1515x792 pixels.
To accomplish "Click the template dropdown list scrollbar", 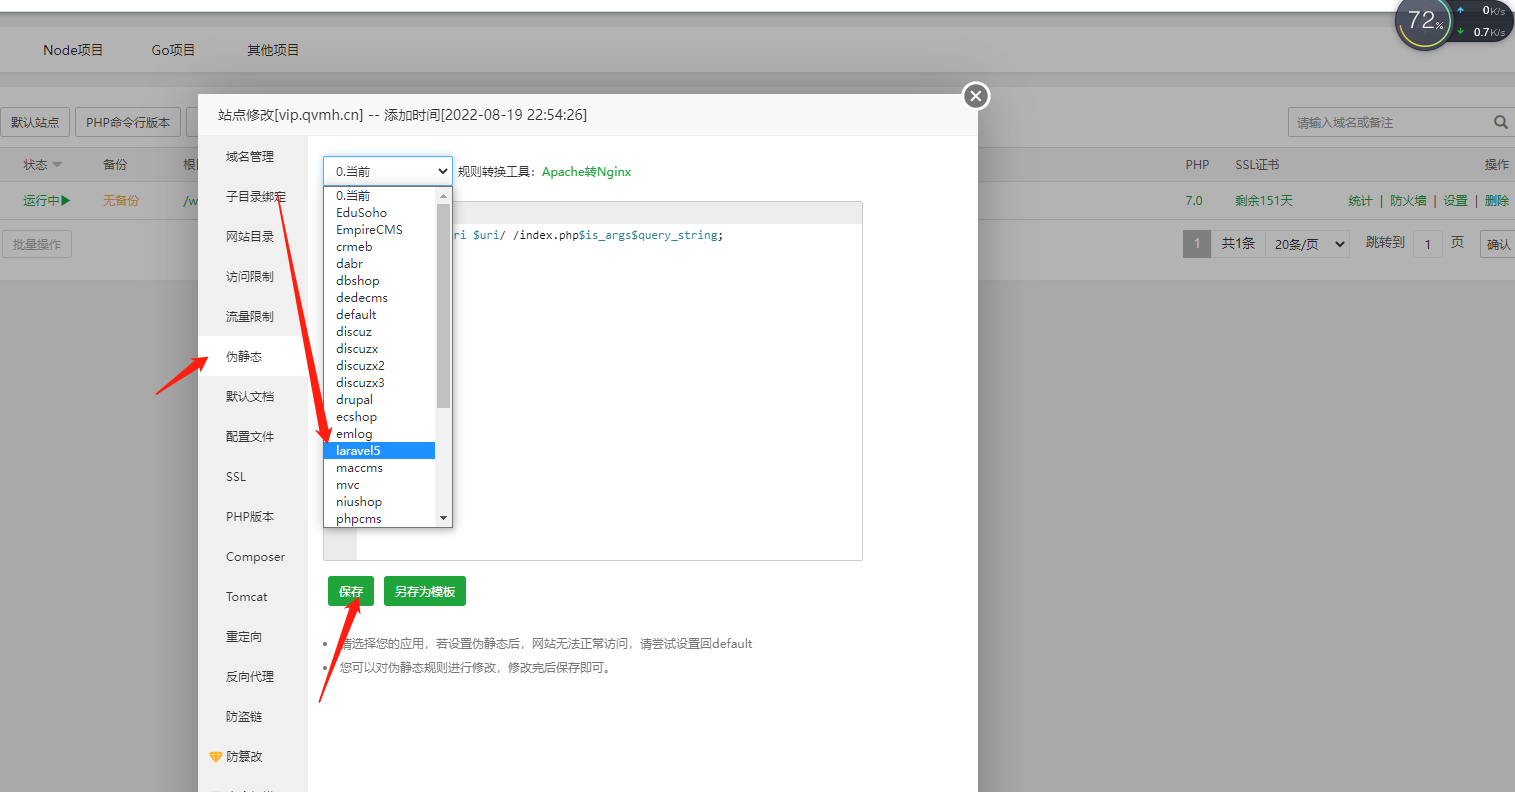I will [x=444, y=305].
